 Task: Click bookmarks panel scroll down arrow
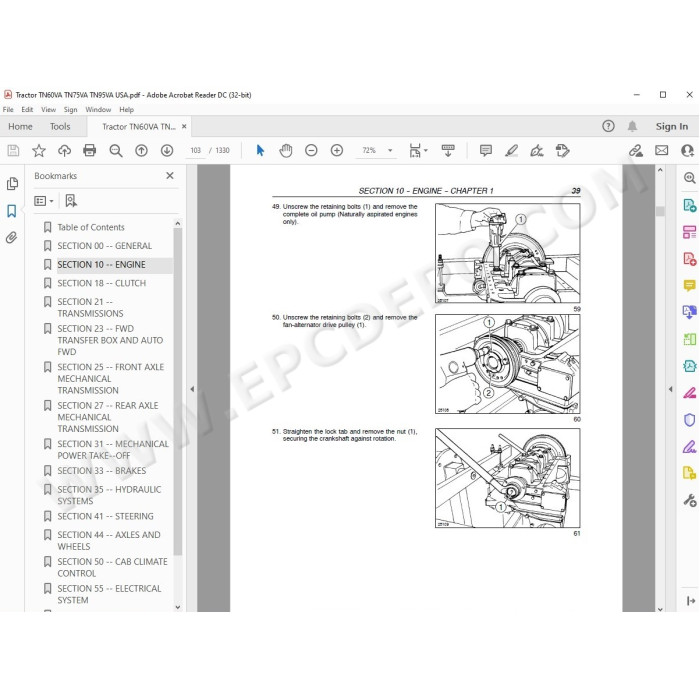(x=178, y=607)
